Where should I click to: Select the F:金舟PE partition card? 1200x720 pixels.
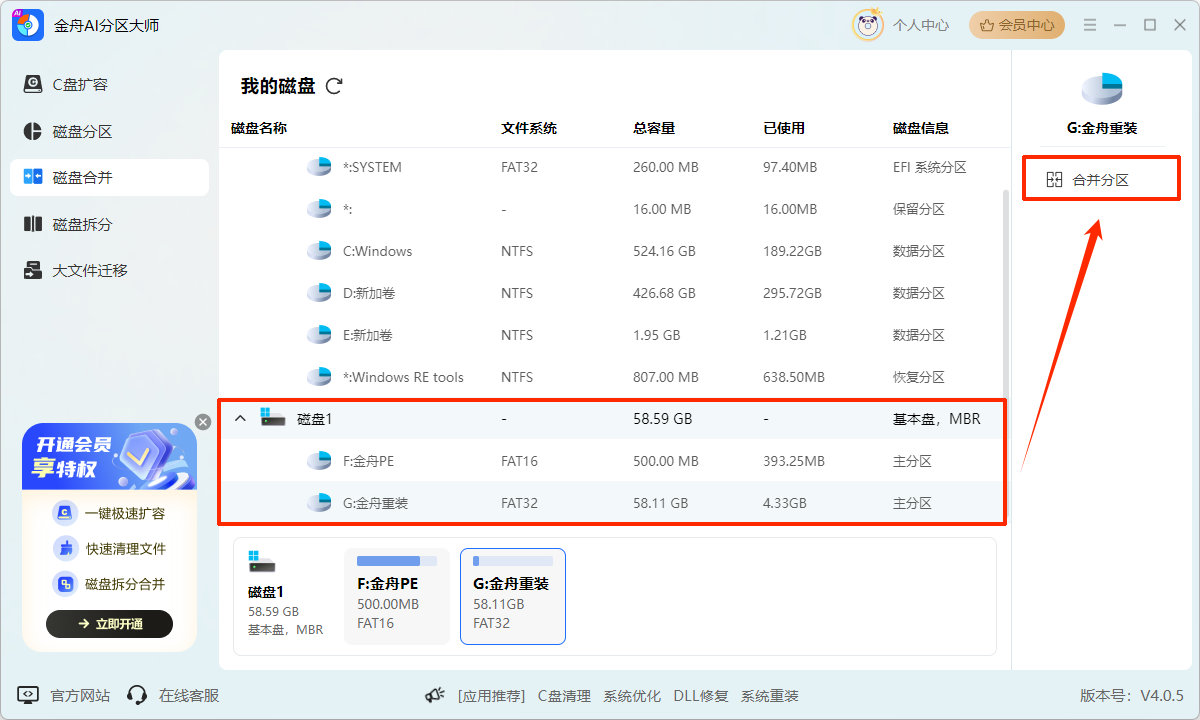pyautogui.click(x=396, y=596)
